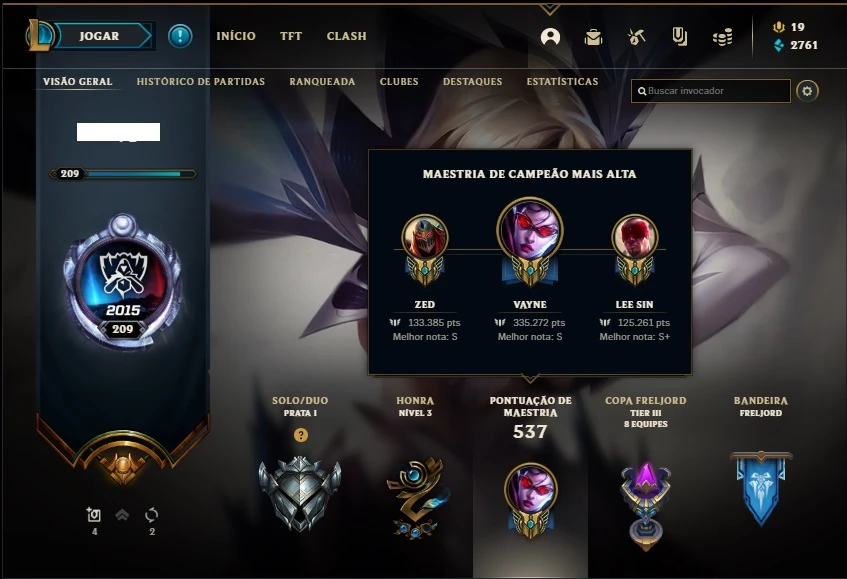Switch to the Ranqueada tab

pos(322,82)
